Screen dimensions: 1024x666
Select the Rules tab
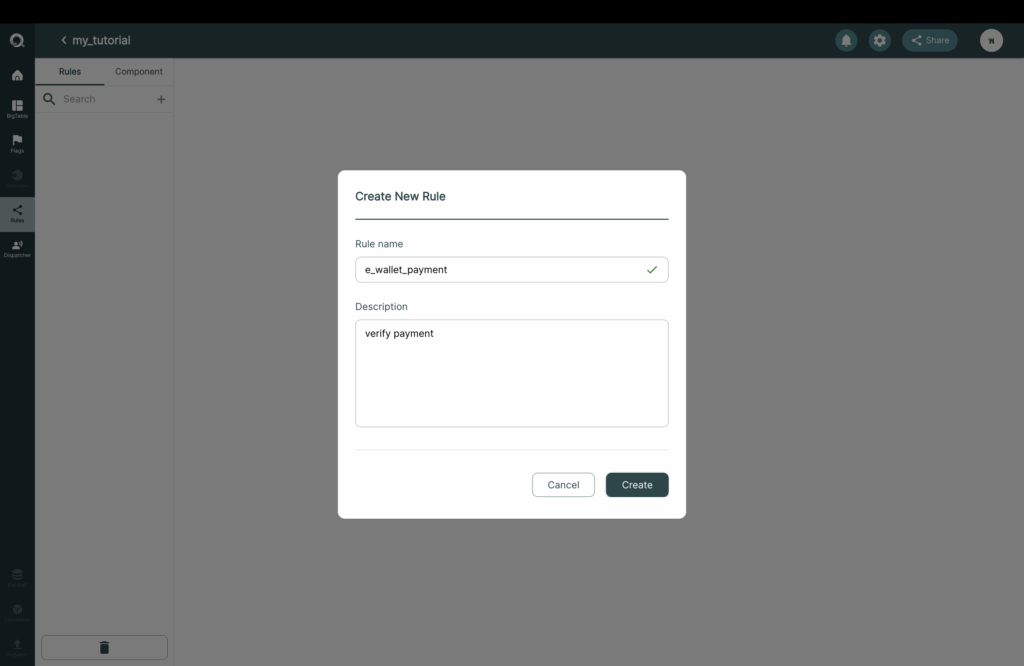(x=70, y=72)
